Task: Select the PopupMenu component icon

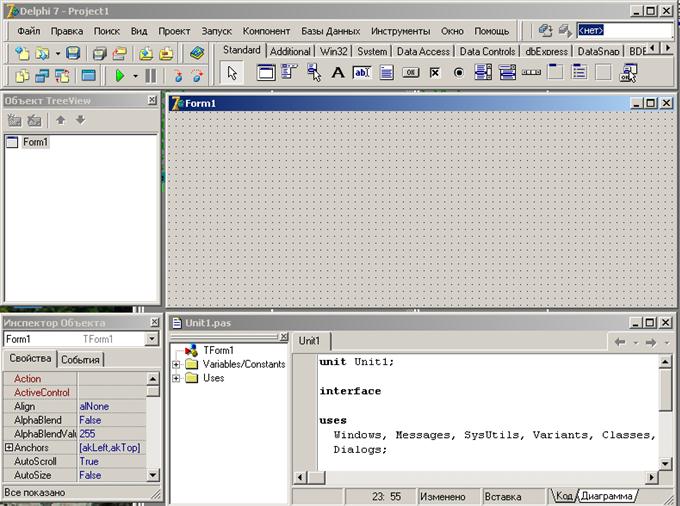Action: 314,72
